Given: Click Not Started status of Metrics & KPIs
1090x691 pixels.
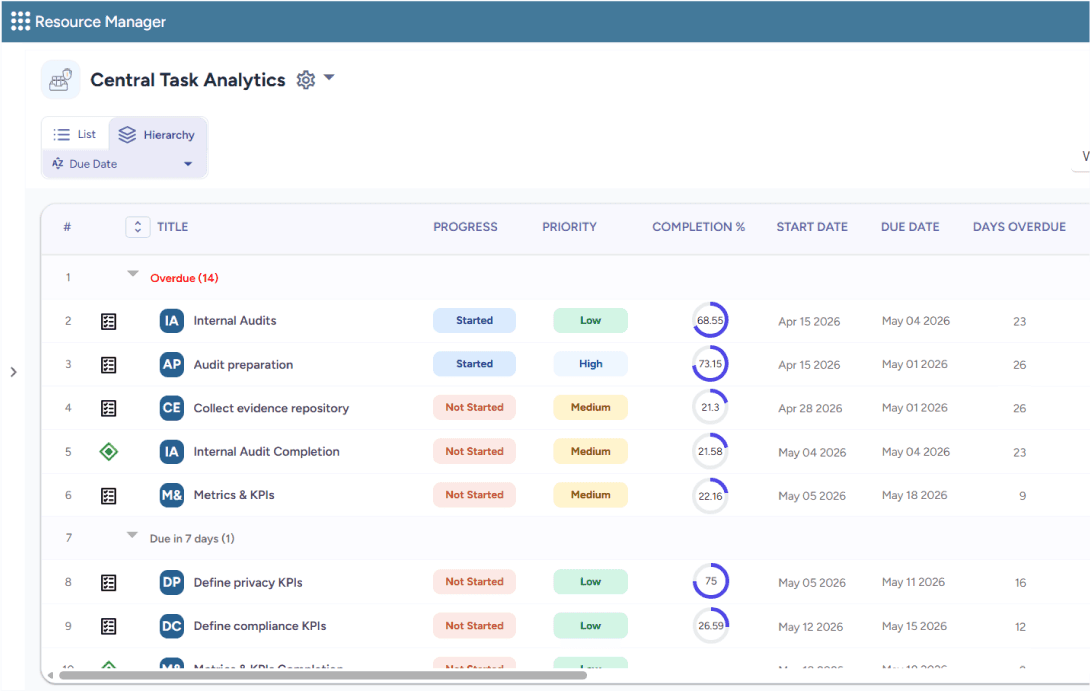Looking at the screenshot, I should point(474,495).
